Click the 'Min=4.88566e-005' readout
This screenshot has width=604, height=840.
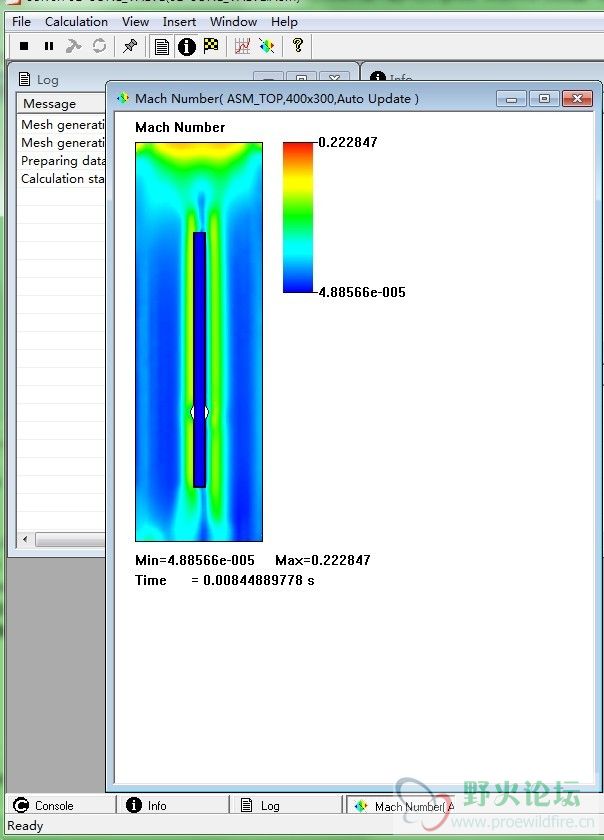click(x=195, y=560)
